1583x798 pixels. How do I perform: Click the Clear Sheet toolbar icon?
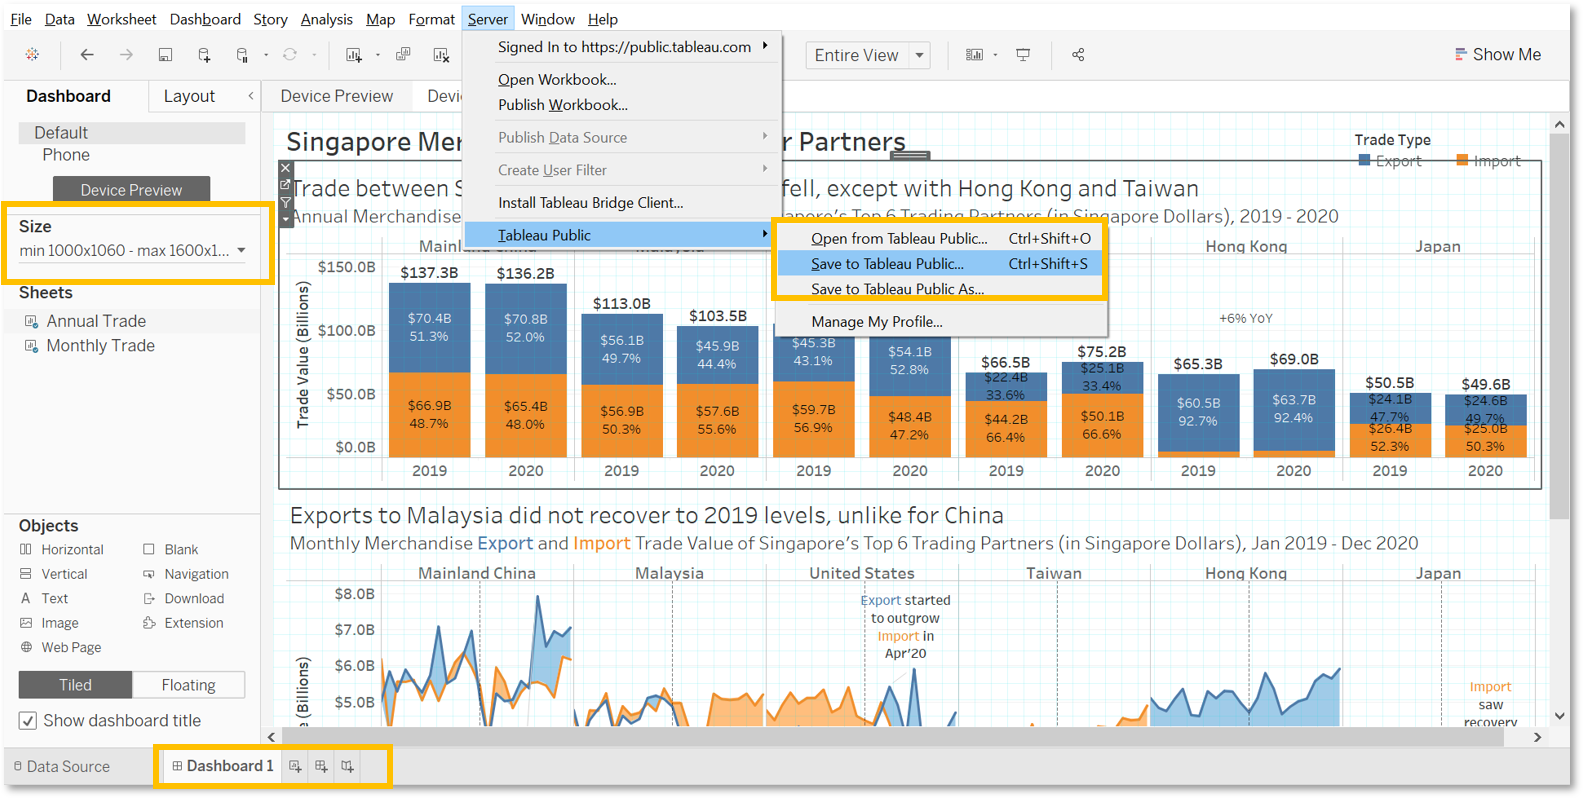[441, 55]
